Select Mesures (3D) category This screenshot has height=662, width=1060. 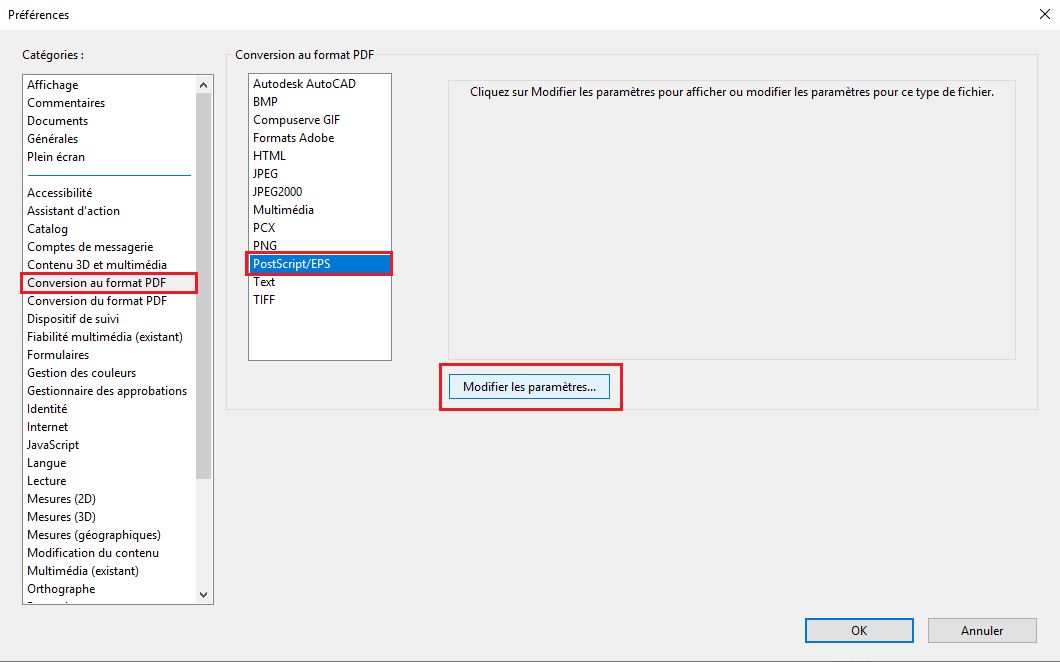tap(62, 517)
